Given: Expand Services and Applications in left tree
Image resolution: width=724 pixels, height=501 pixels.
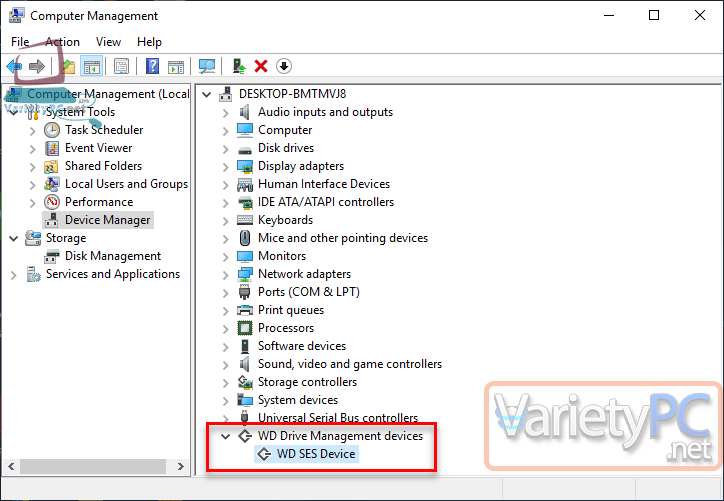Looking at the screenshot, I should (13, 275).
